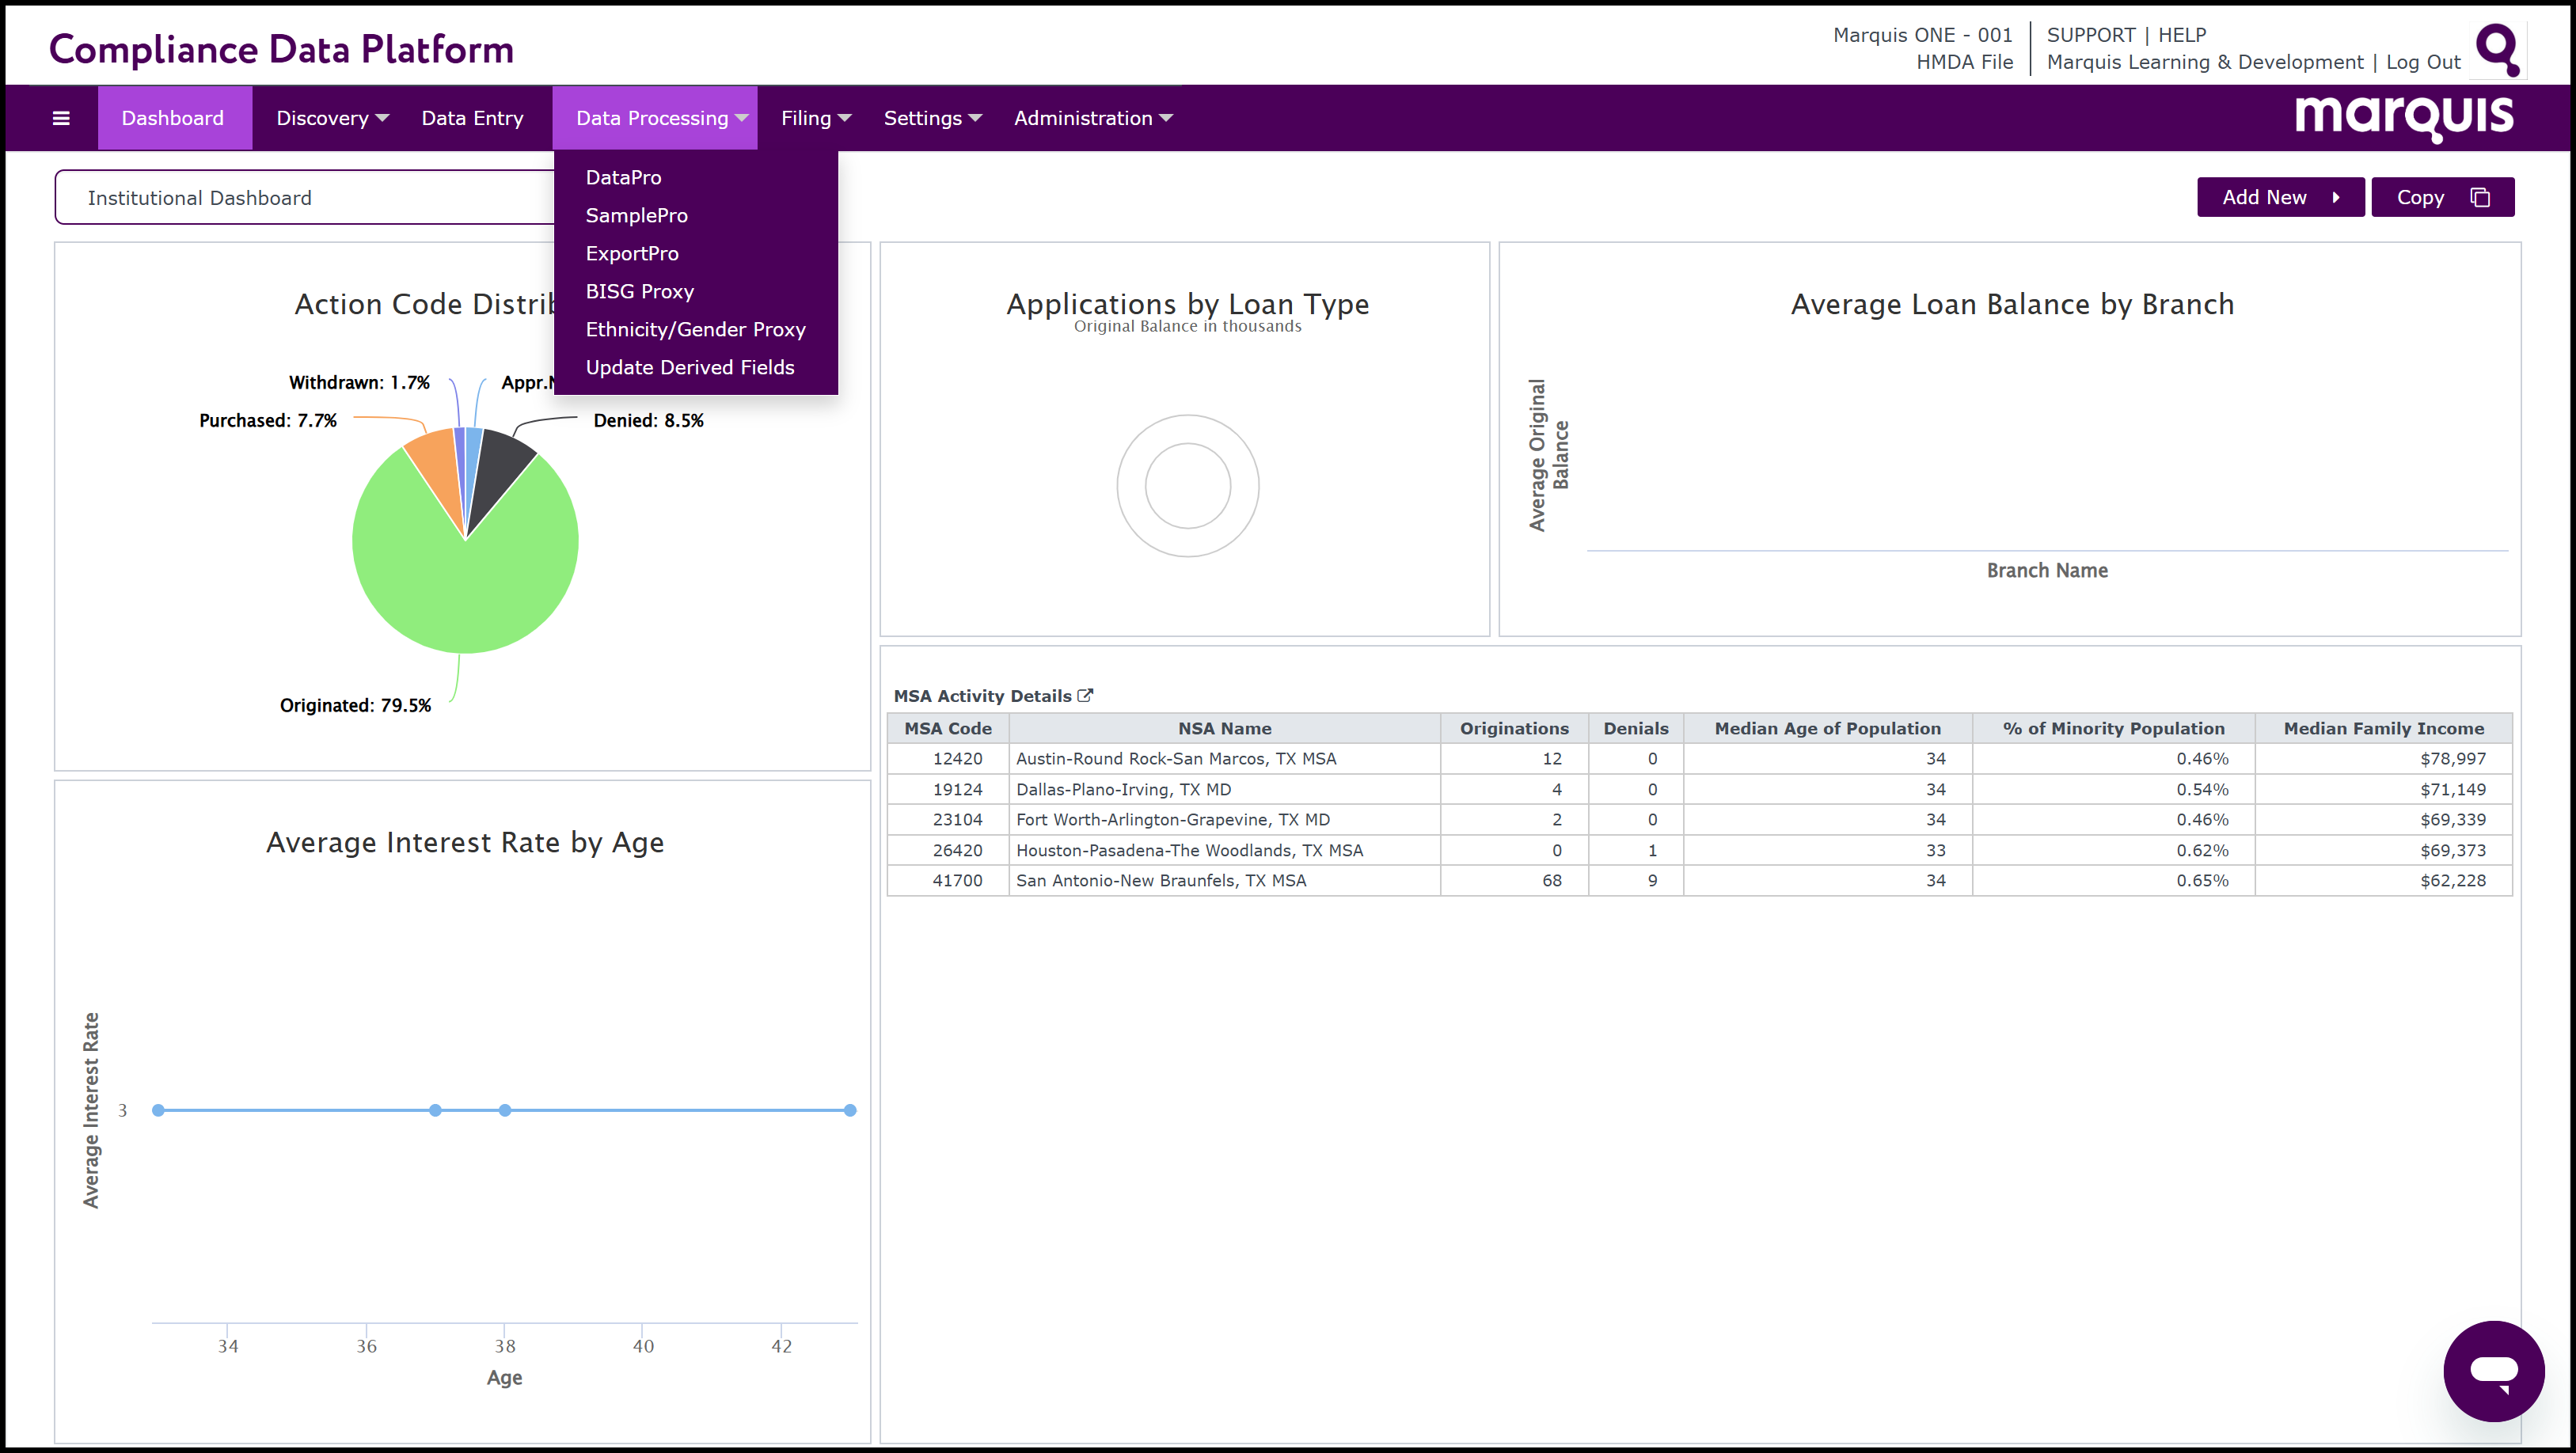Open the Settings dropdown menu

[x=931, y=118]
